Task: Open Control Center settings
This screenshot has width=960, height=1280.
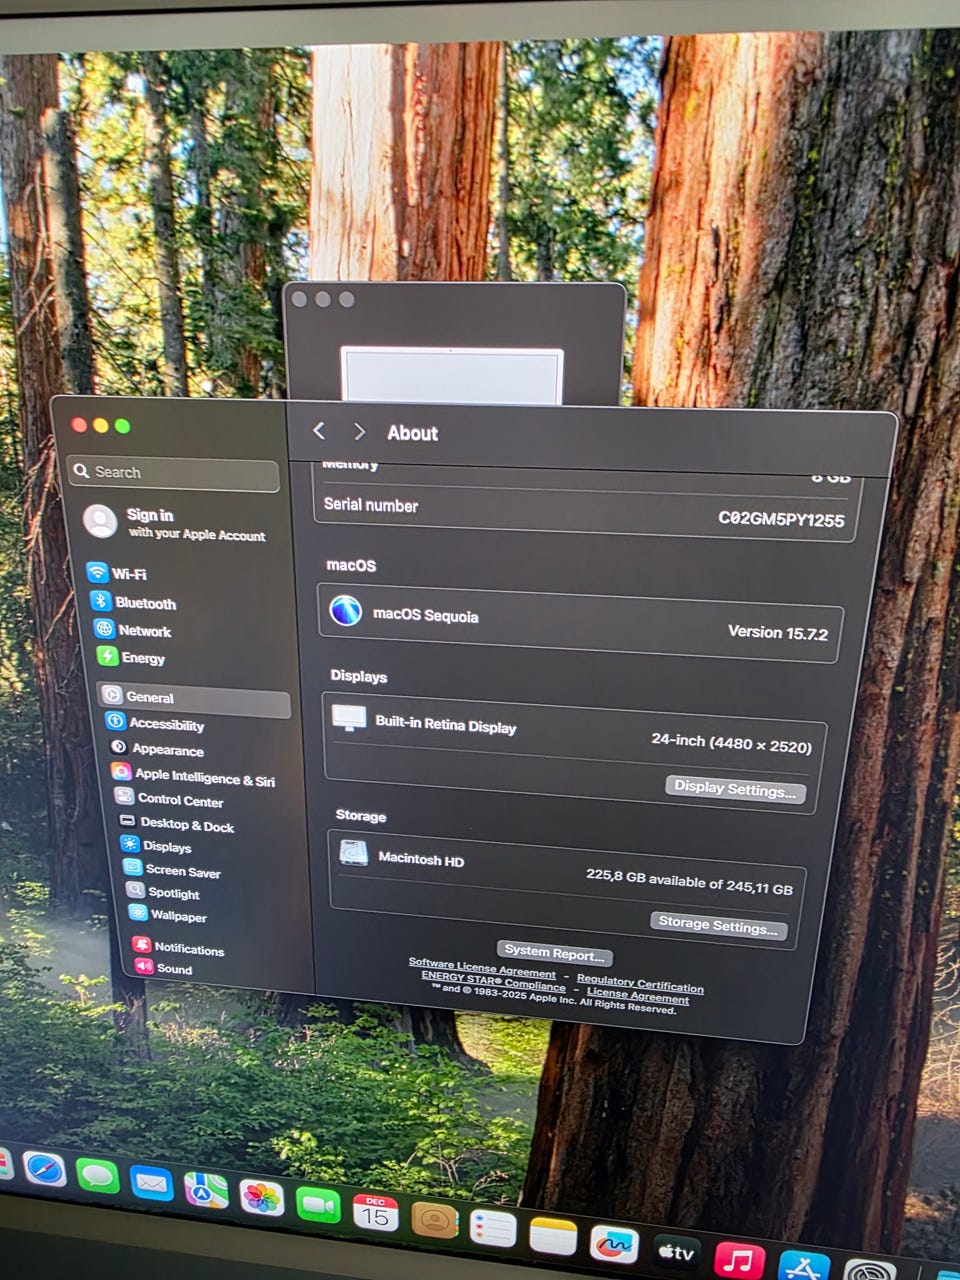Action: coord(169,799)
